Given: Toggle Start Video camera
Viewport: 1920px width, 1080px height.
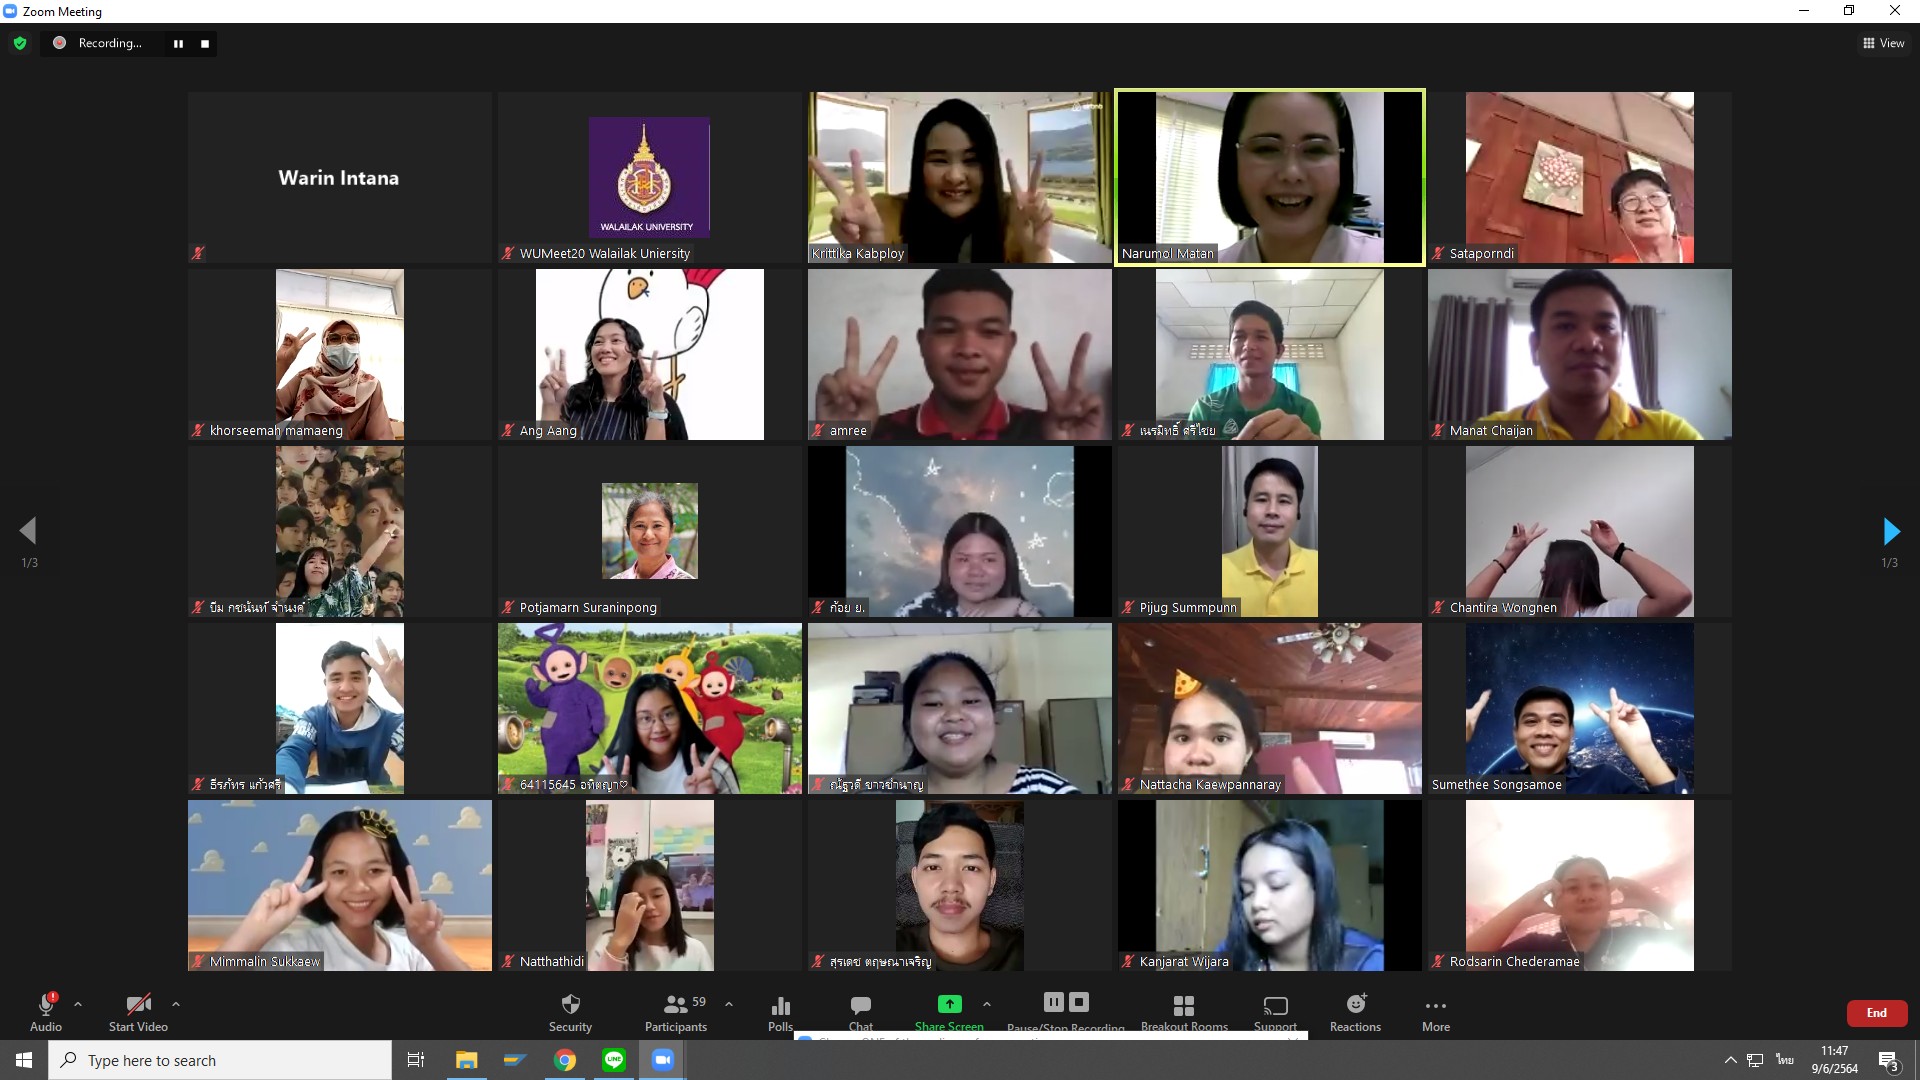Looking at the screenshot, I should (138, 1006).
